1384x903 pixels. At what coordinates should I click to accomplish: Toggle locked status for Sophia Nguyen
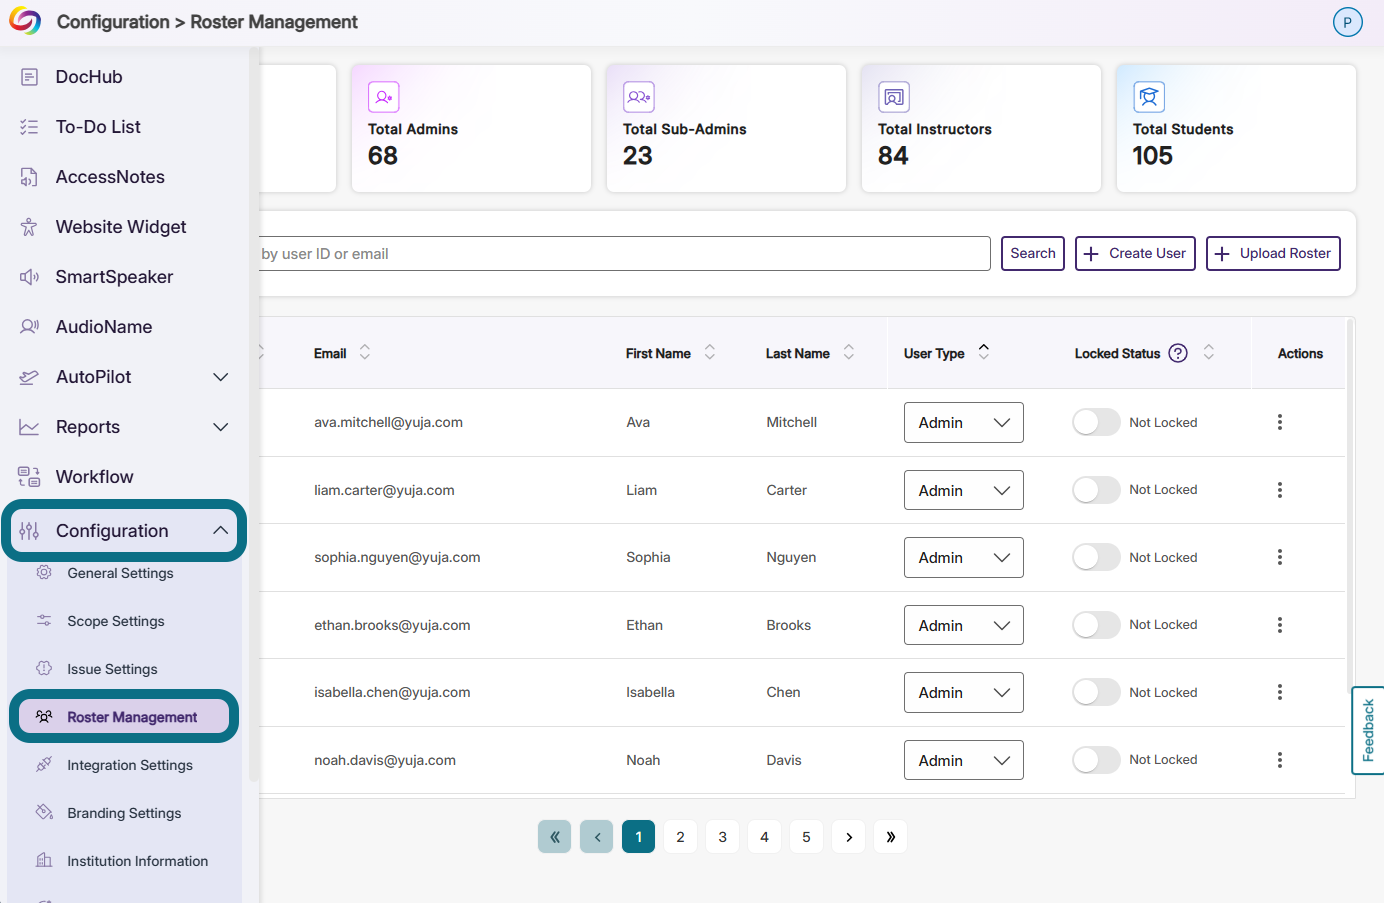[1096, 557]
